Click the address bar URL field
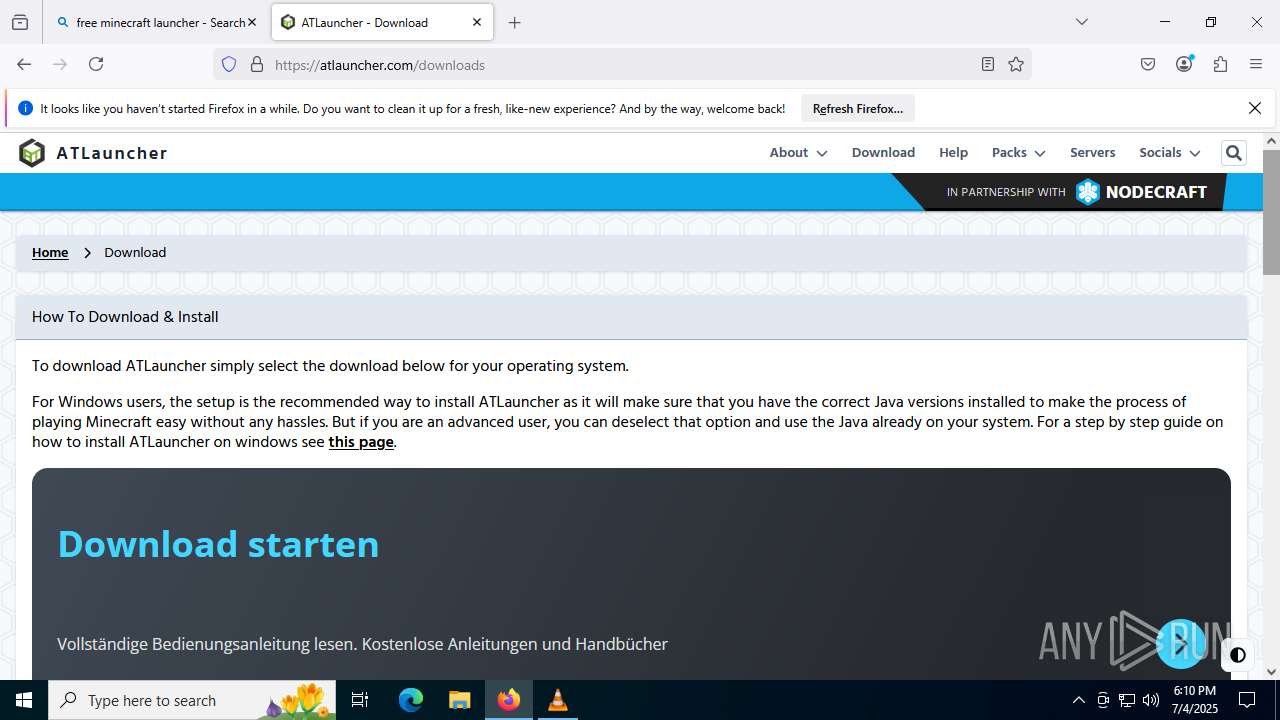 pyautogui.click(x=620, y=65)
